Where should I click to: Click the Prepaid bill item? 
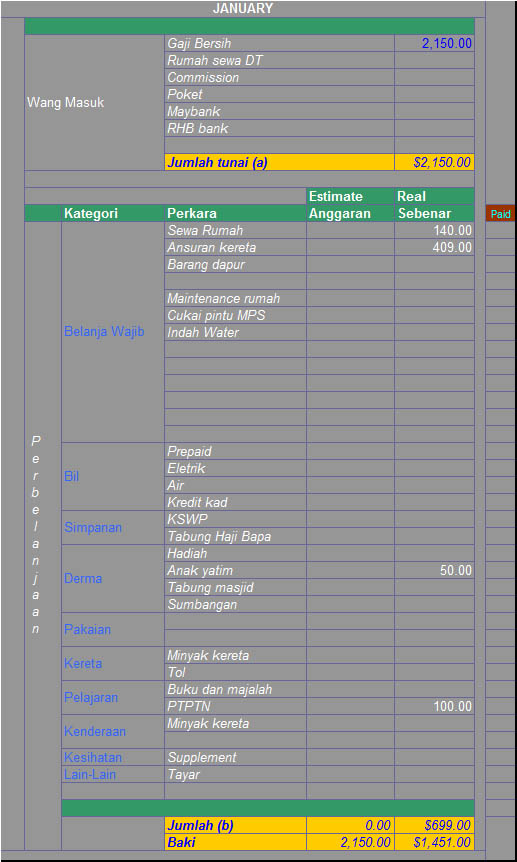[235, 452]
